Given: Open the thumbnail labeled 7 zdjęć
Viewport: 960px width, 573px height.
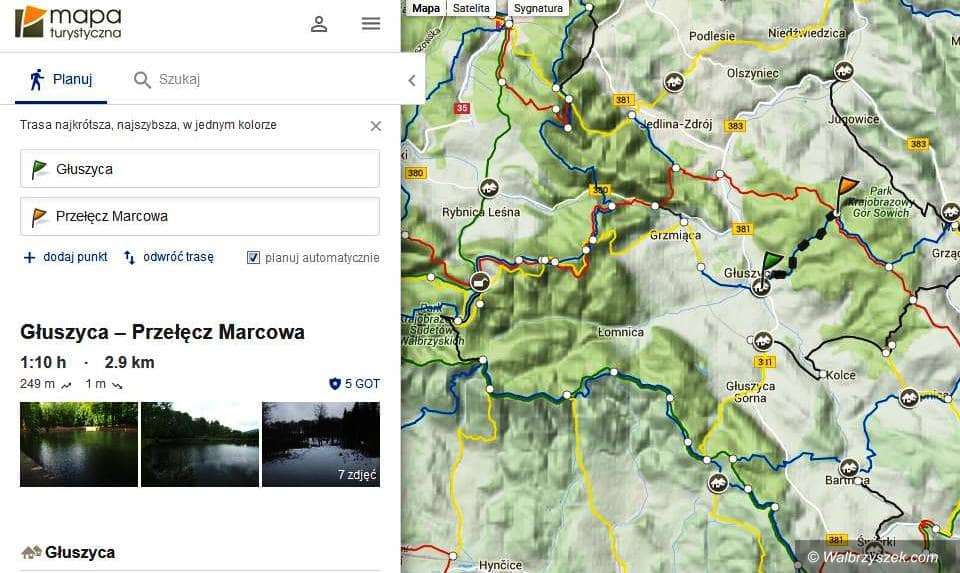Looking at the screenshot, I should coord(321,444).
